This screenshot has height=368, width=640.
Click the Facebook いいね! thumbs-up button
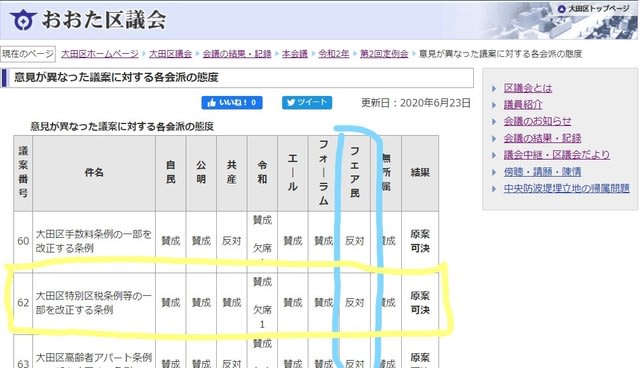point(232,102)
